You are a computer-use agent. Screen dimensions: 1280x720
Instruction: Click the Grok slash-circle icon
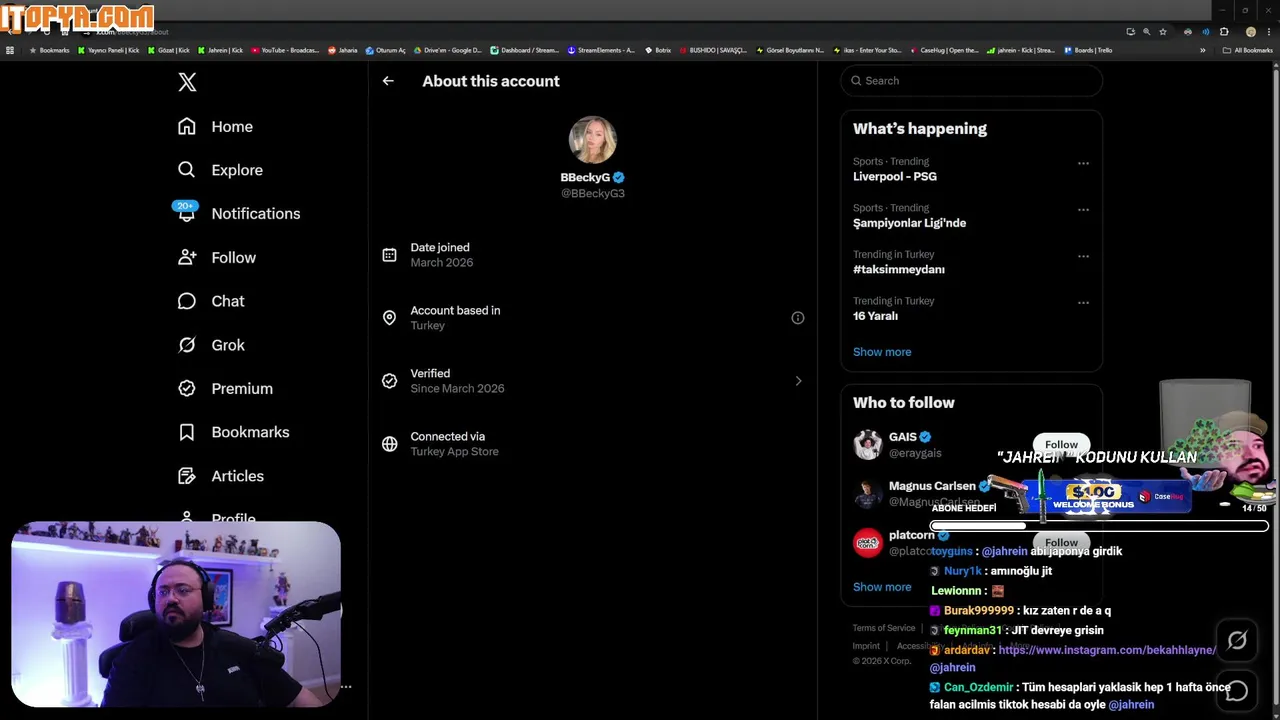187,345
